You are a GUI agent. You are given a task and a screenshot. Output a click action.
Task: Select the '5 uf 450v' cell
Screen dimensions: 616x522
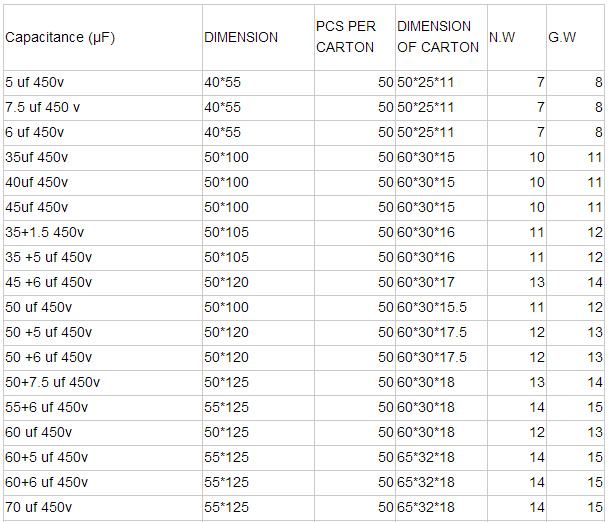pos(103,83)
